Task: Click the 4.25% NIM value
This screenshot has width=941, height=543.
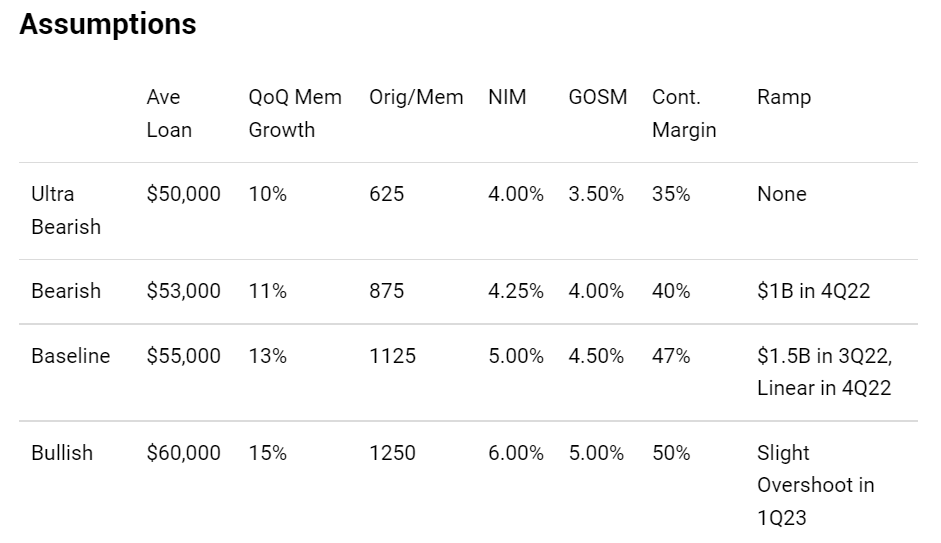Action: click(x=516, y=291)
